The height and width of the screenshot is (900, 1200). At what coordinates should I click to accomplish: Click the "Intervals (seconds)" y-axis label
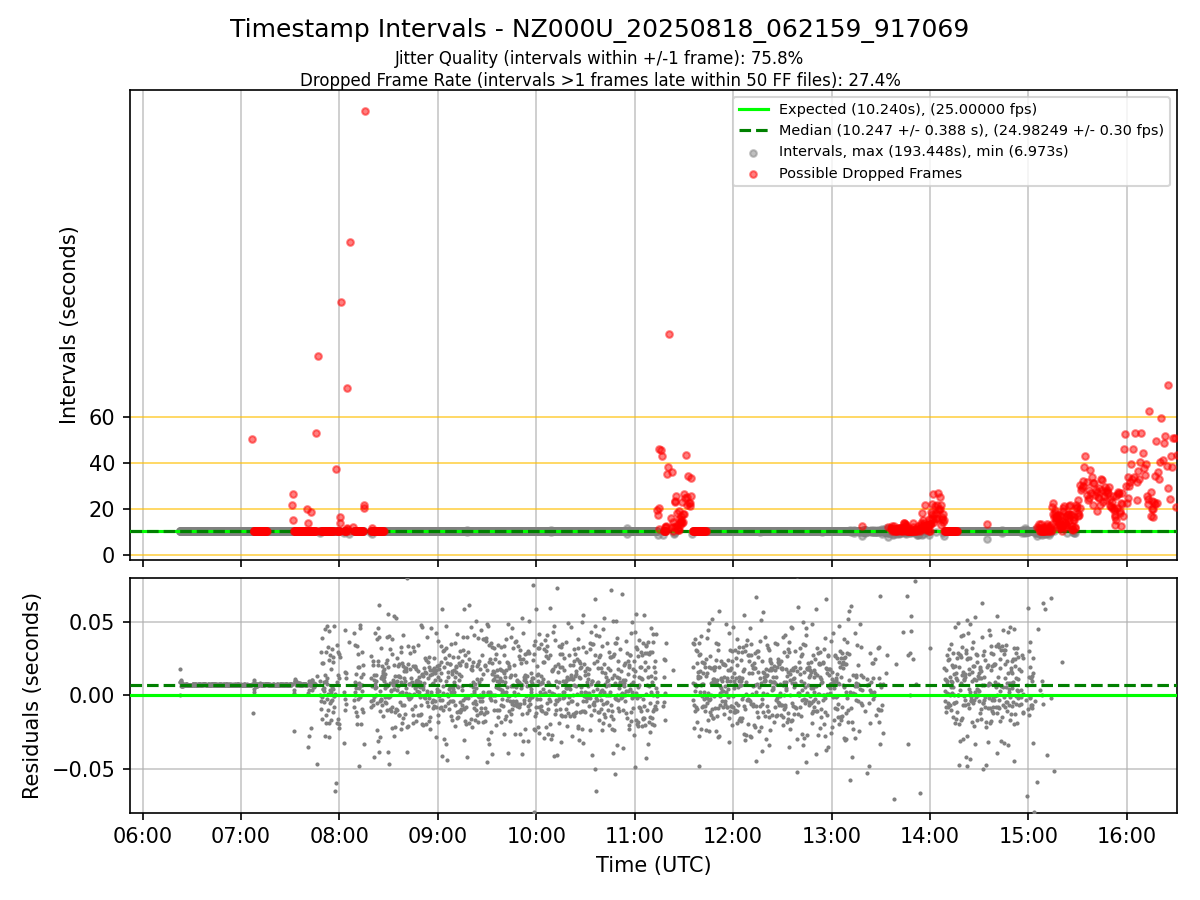click(x=68, y=325)
